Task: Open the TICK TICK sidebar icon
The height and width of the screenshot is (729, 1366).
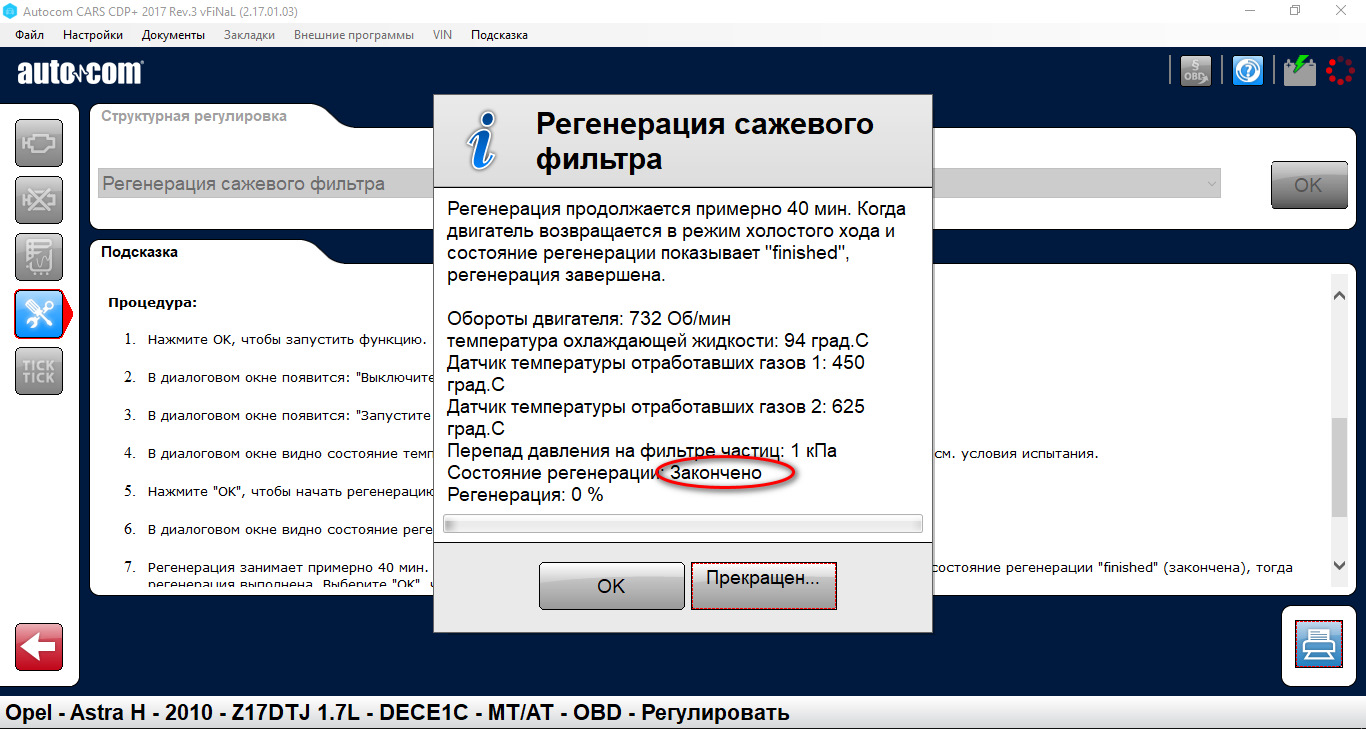Action: click(39, 371)
